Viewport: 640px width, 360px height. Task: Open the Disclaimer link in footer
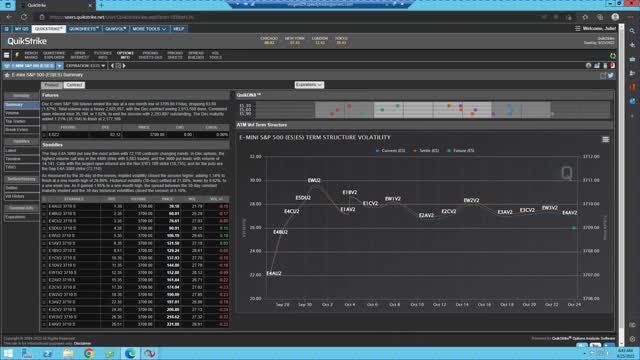click(x=82, y=343)
